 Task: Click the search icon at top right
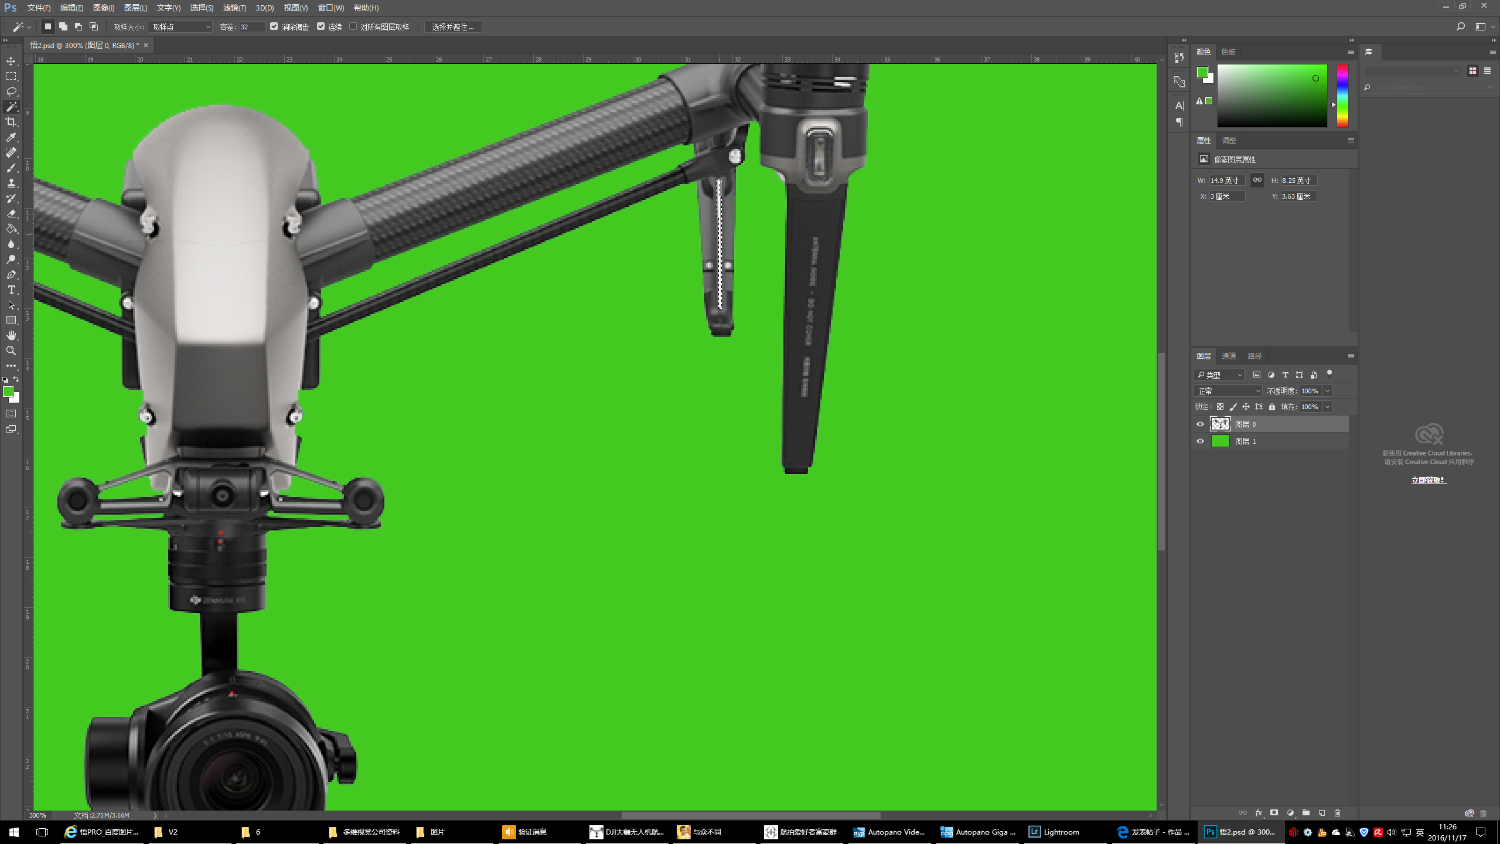(1461, 27)
